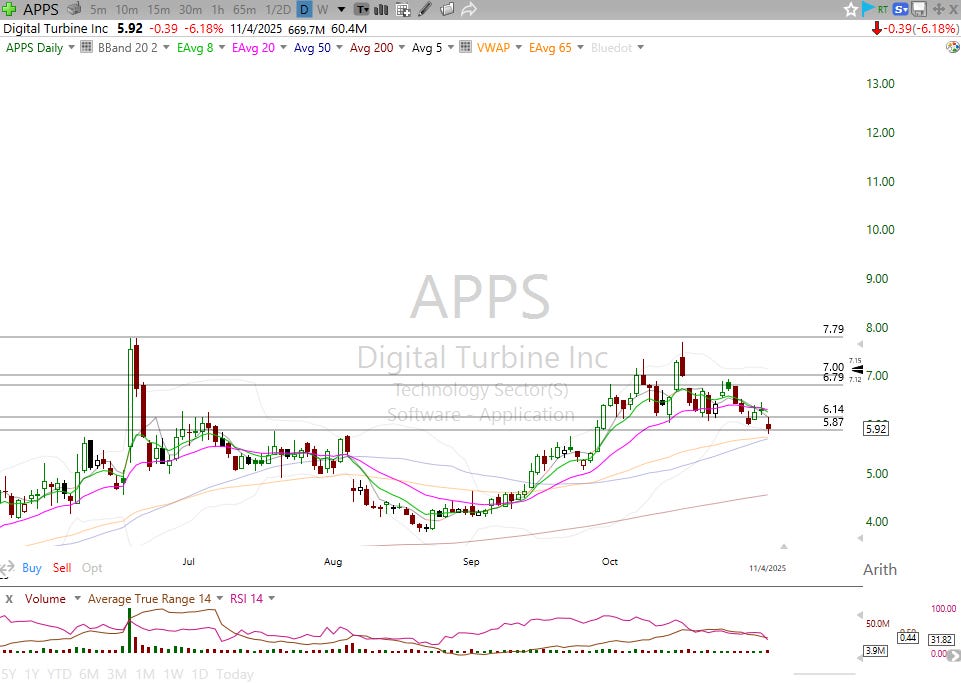
Task: Open the news/notes icon beside APPS
Action: click(74, 9)
